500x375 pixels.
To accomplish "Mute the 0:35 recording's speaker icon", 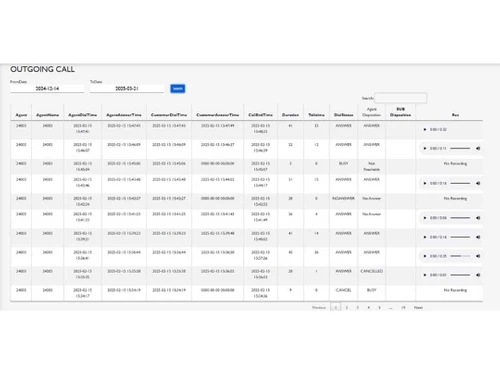I will (x=478, y=256).
